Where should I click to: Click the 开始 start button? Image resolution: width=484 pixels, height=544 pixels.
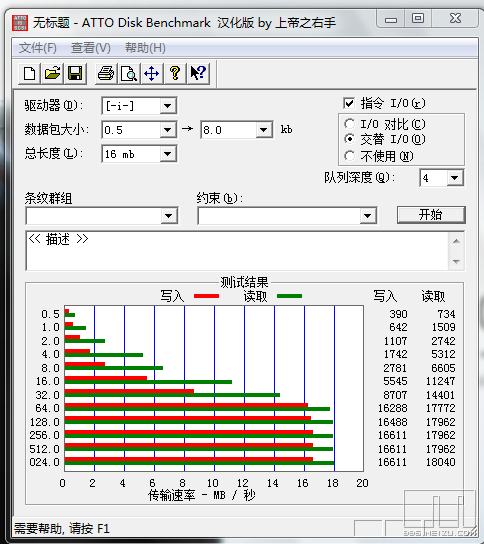(431, 215)
